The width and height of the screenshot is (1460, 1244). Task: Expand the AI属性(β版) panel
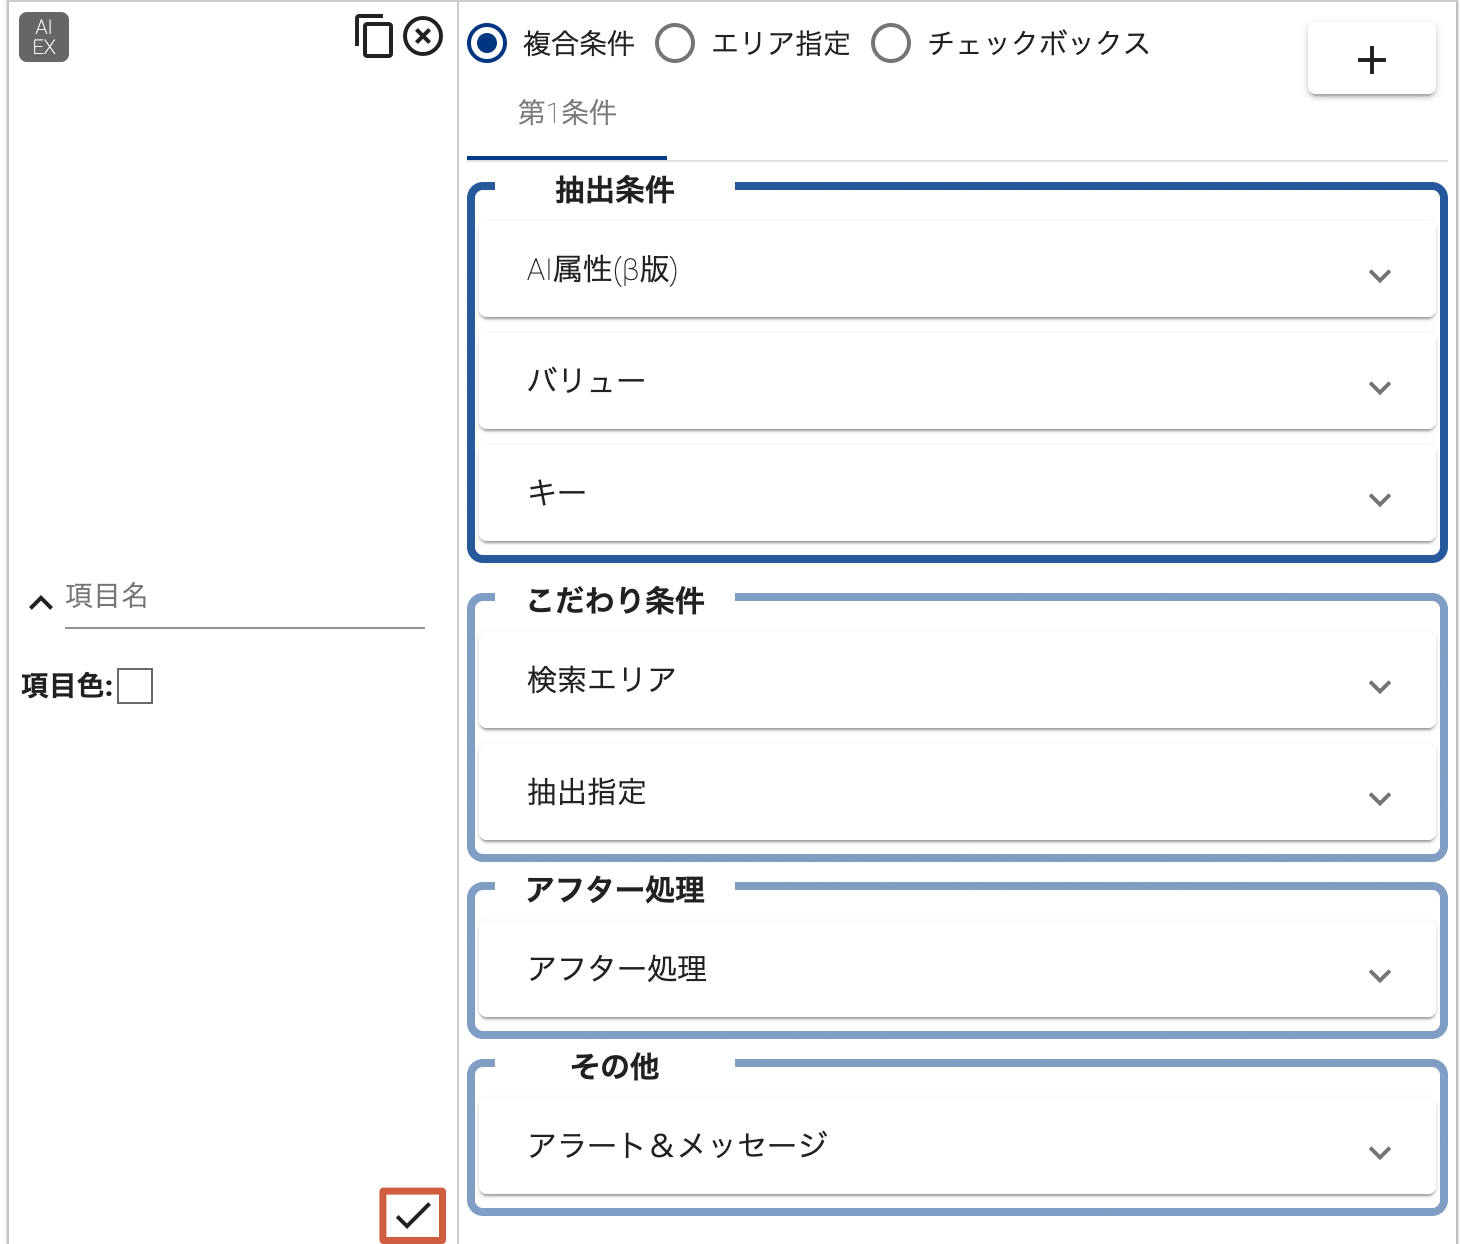[x=957, y=270]
